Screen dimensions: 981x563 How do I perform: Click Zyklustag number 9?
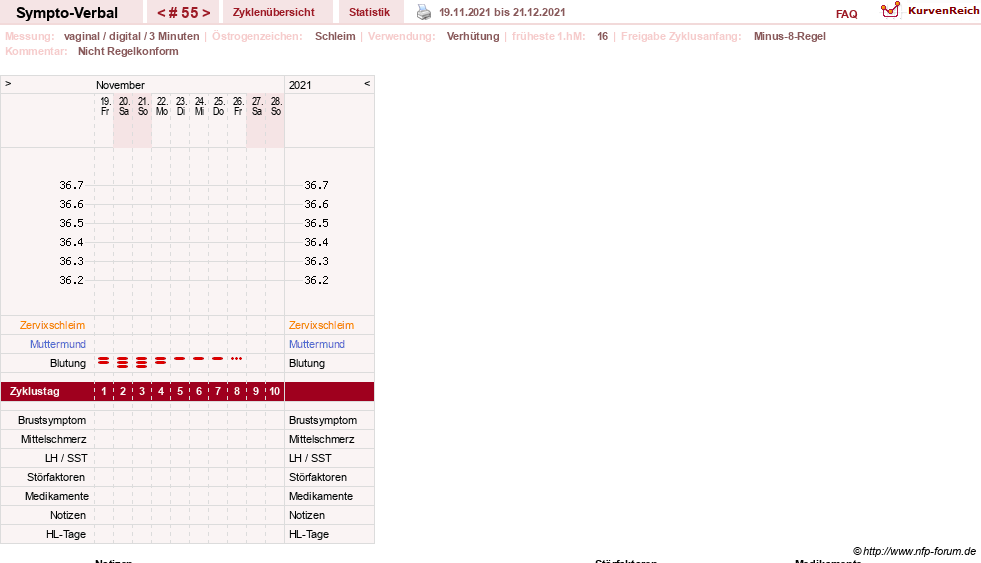(256, 392)
